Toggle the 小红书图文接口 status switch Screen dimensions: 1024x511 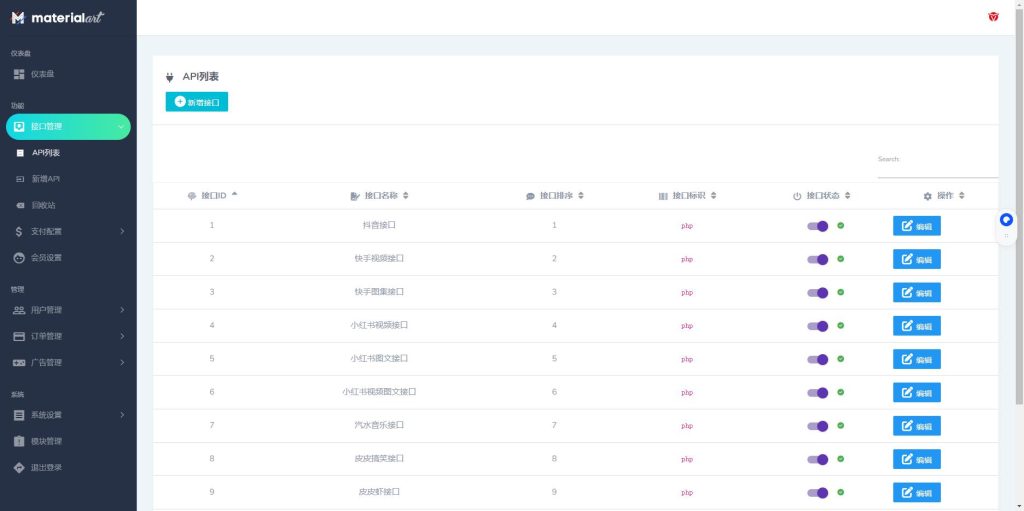[818, 359]
